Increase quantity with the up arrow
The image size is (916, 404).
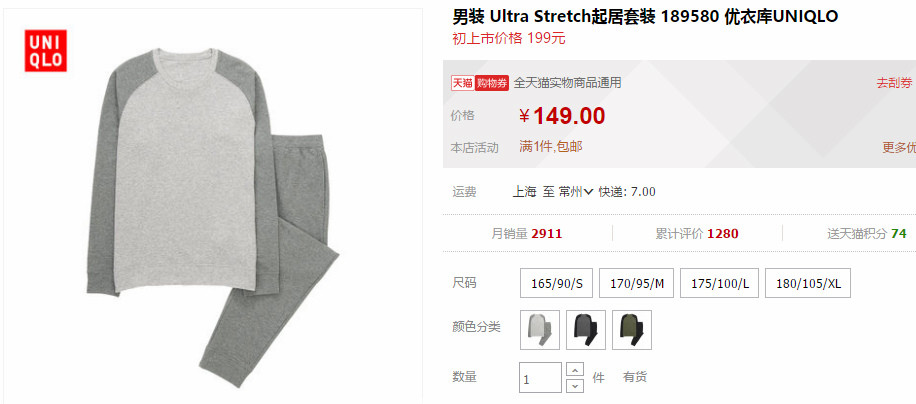coord(575,370)
